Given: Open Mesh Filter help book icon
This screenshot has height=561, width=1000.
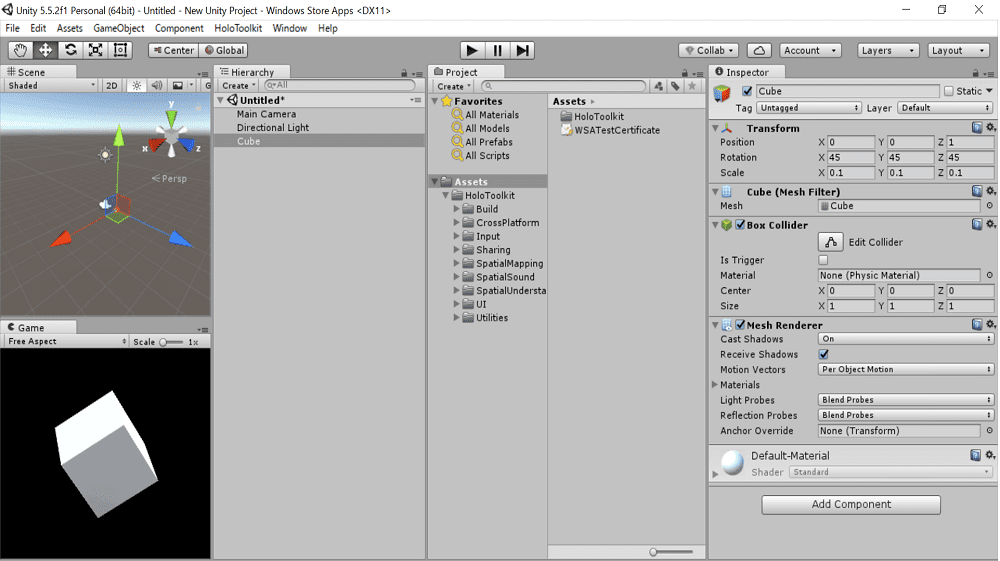Looking at the screenshot, I should point(977,191).
